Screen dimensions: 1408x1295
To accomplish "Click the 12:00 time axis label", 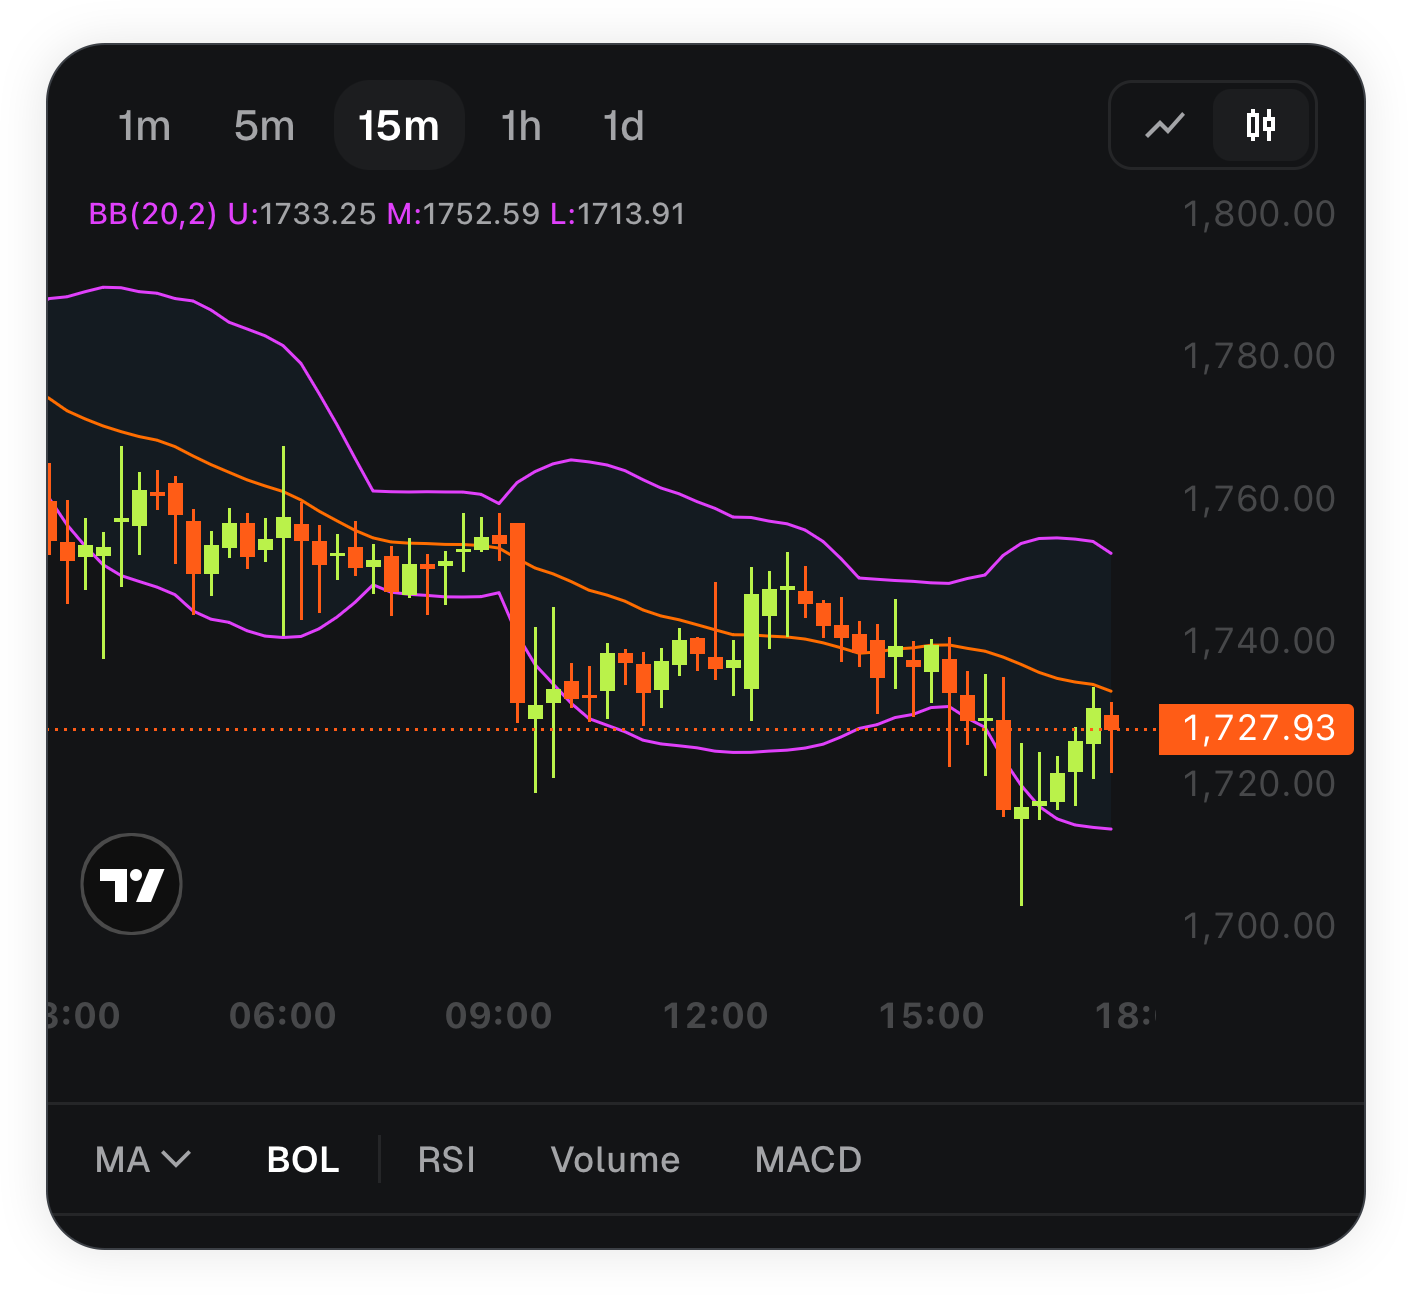I will point(716,1016).
